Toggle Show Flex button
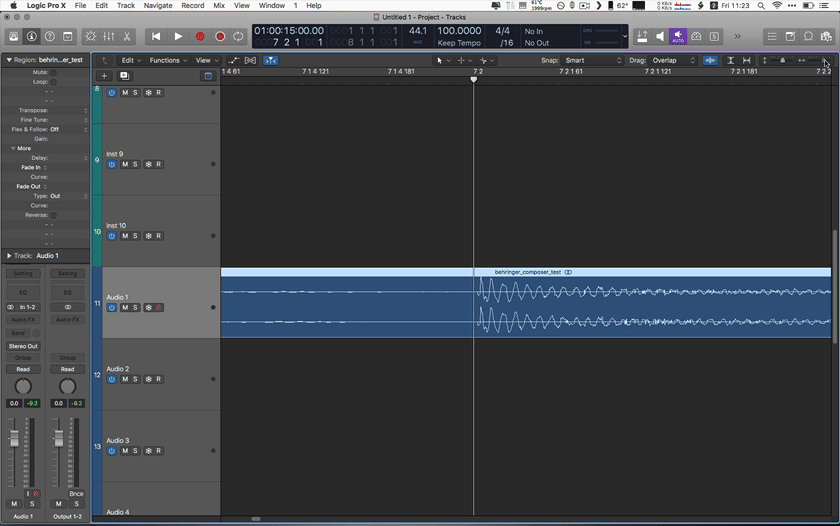The height and width of the screenshot is (526, 840). pos(250,61)
